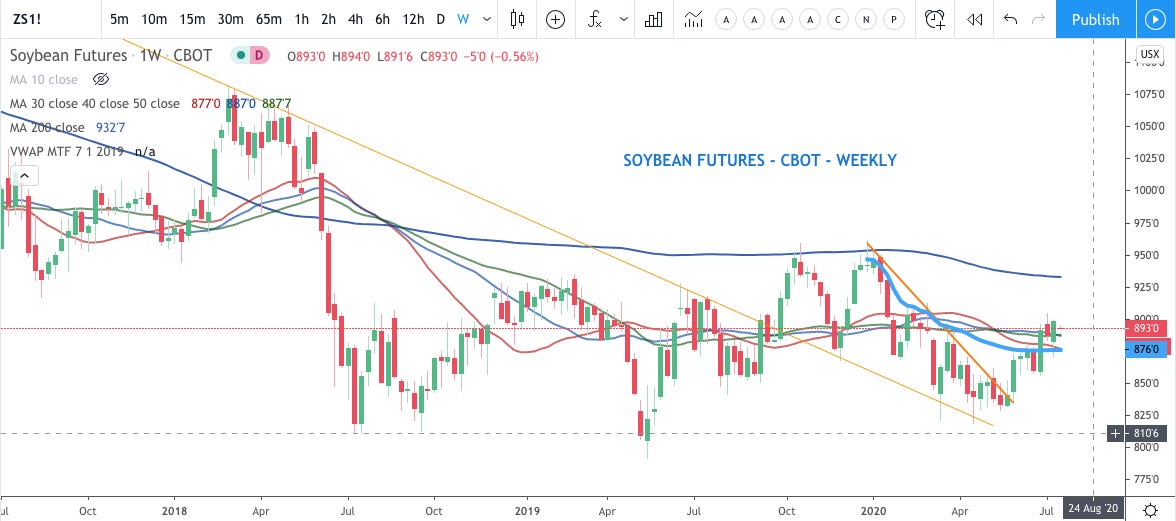Switch to the 10m timeframe
Image resolution: width=1176 pixels, height=521 pixels.
[x=154, y=19]
